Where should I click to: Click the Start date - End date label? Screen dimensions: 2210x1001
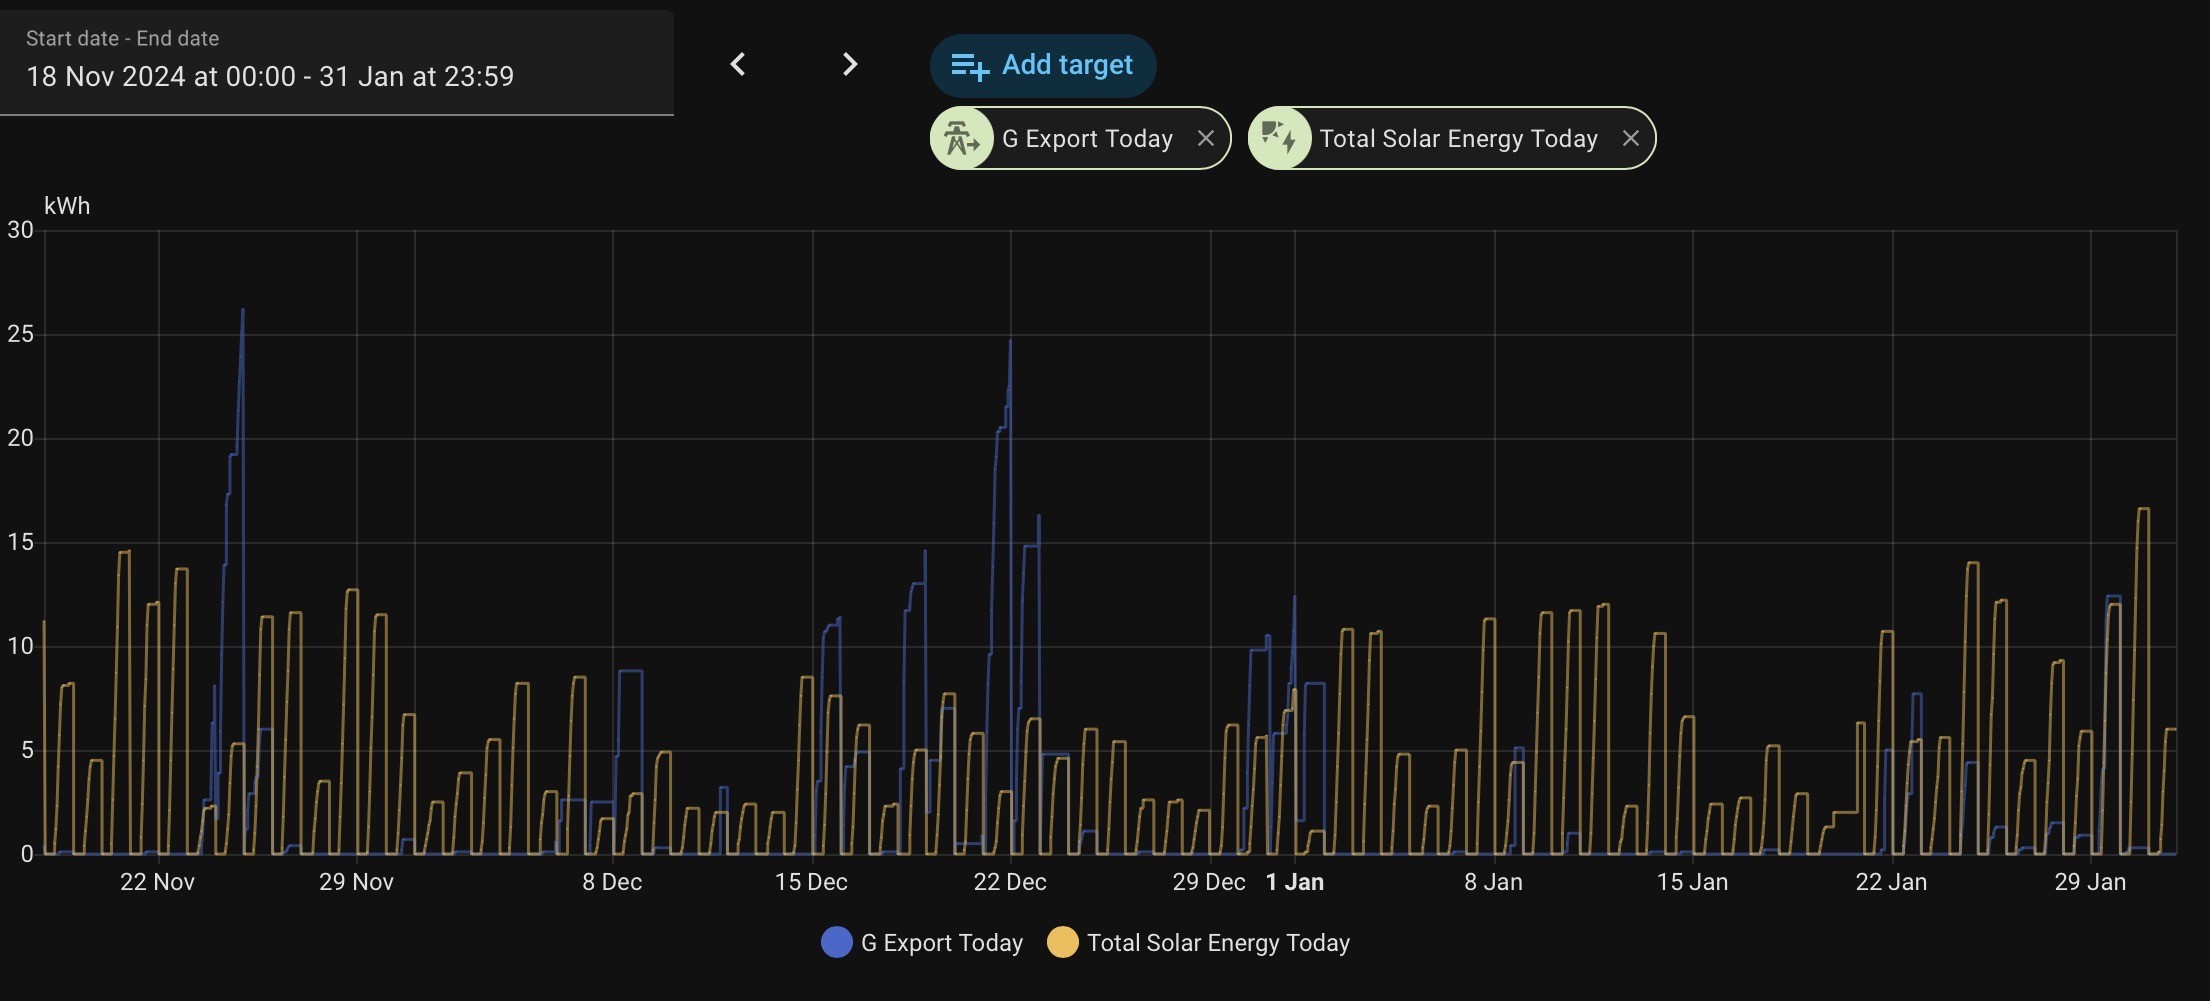122,39
